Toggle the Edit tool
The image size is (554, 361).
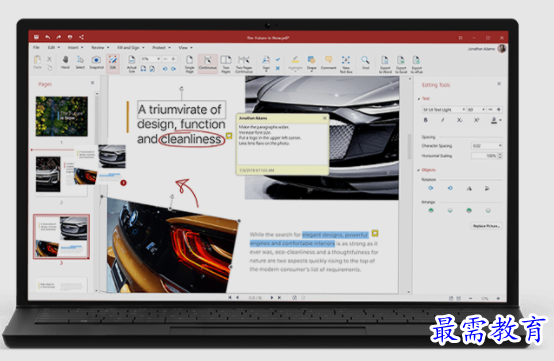pos(113,63)
